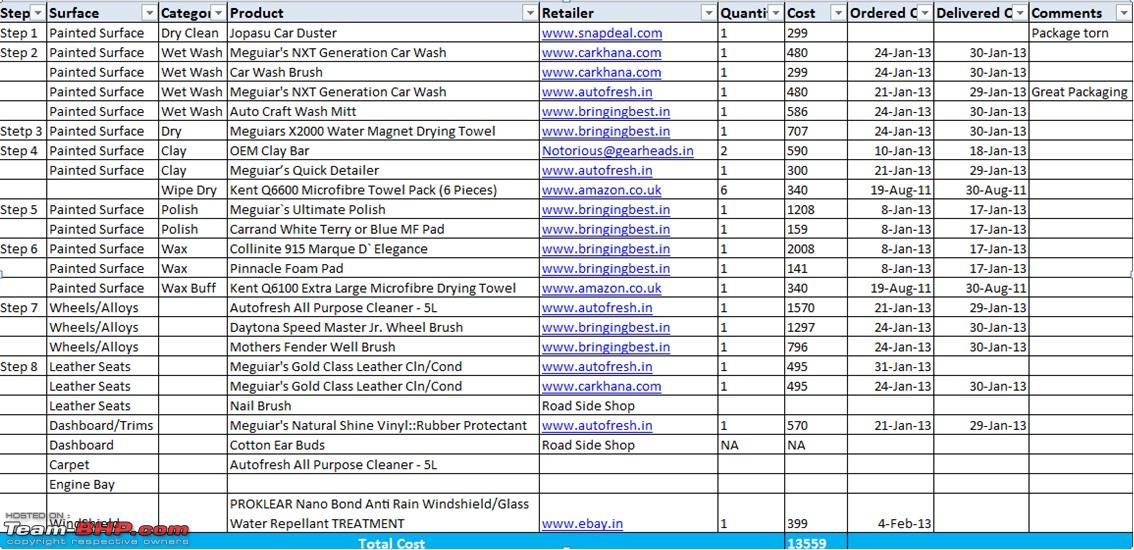Viewport: 1134px width, 550px height.
Task: Open autofresh.in link for Vinyl Rubber Protectant
Action: click(597, 426)
